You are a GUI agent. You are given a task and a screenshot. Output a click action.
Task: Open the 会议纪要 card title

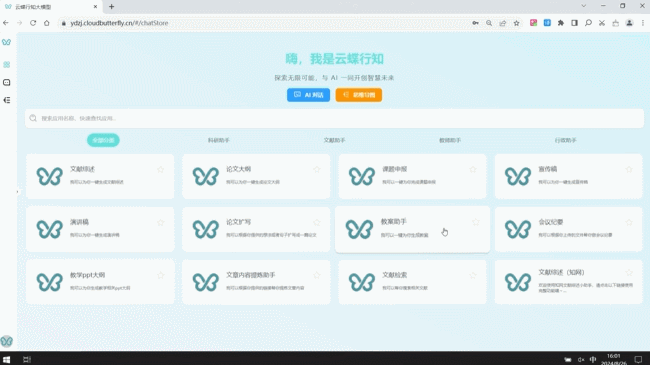[551, 222]
